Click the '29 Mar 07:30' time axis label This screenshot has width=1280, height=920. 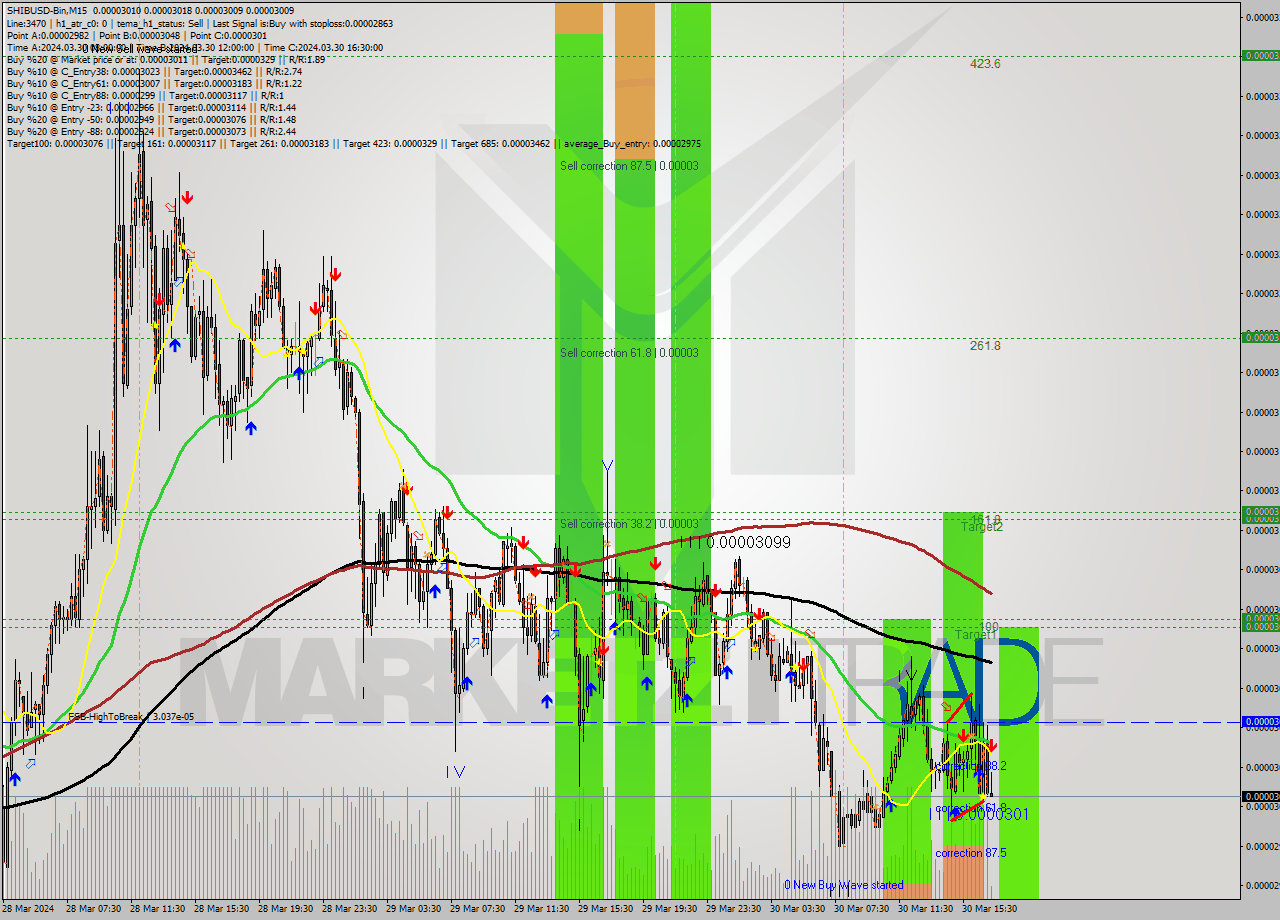477,909
